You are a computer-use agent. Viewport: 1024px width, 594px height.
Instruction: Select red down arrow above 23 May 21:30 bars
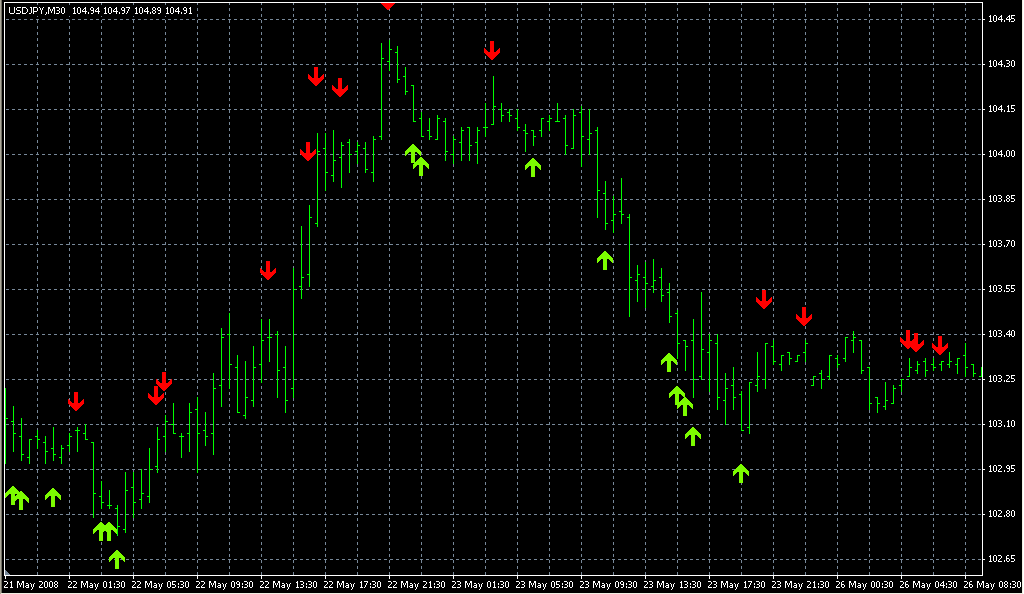(x=804, y=317)
